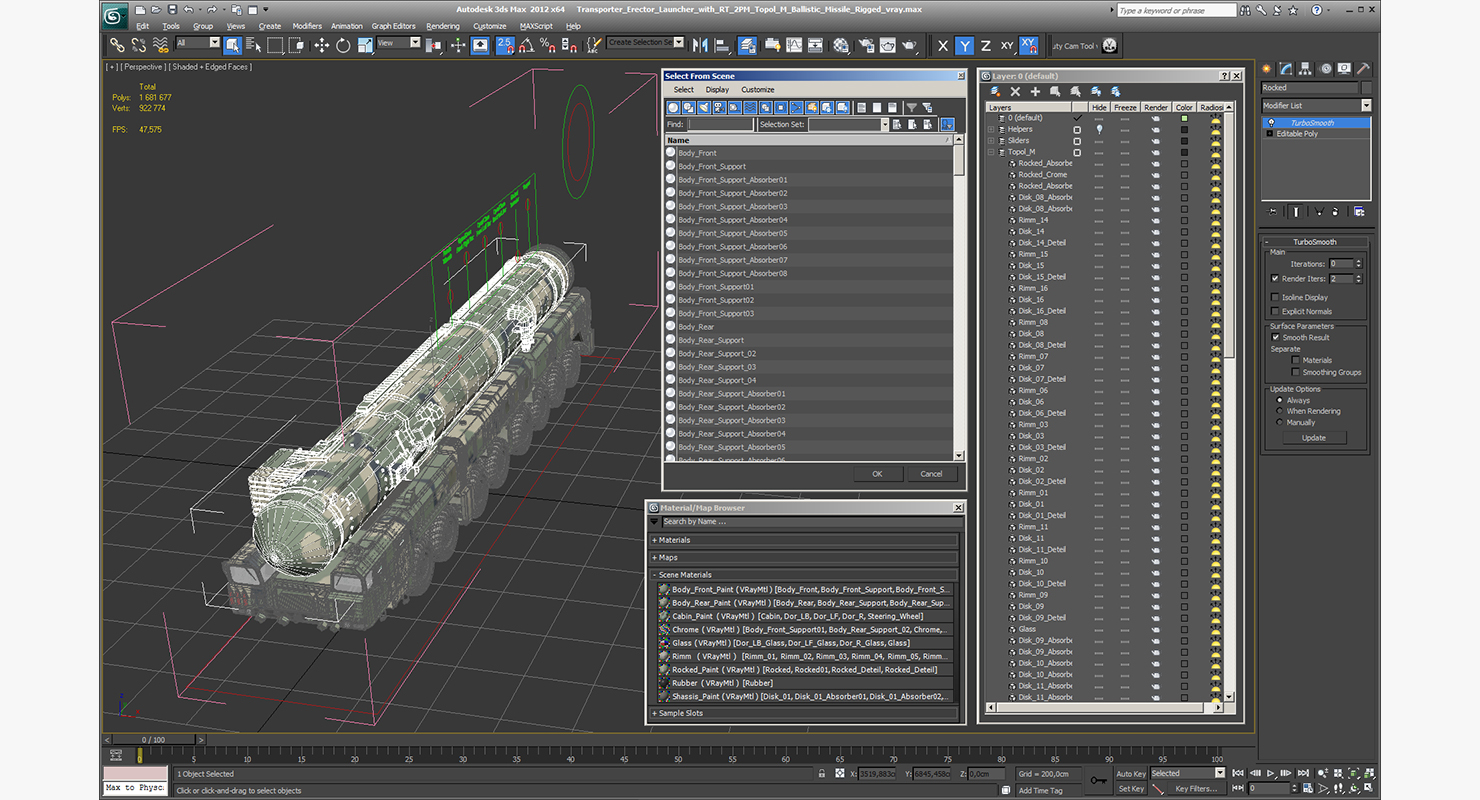Collapse the Topol_M layer

(x=991, y=152)
